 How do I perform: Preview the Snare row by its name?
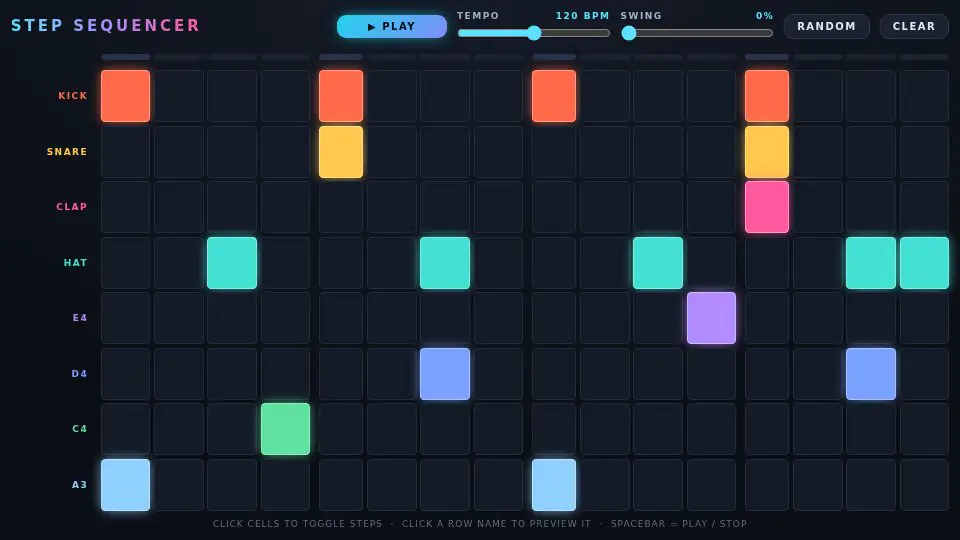(67, 152)
